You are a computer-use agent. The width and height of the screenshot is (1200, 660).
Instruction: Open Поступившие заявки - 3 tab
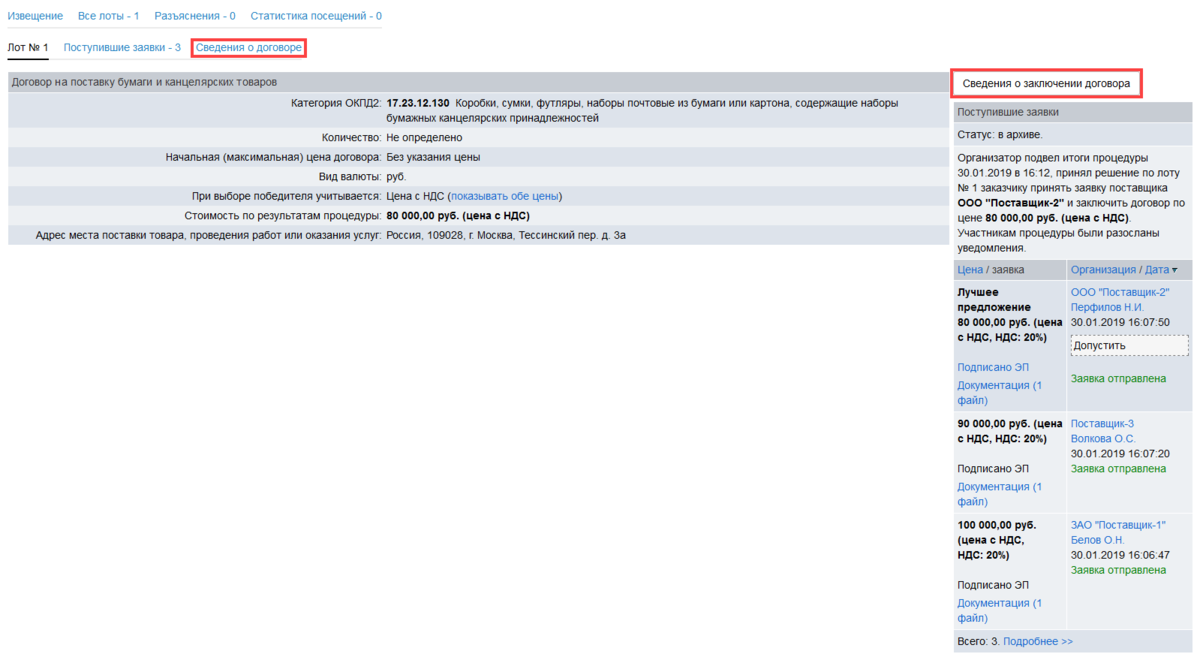pos(122,47)
